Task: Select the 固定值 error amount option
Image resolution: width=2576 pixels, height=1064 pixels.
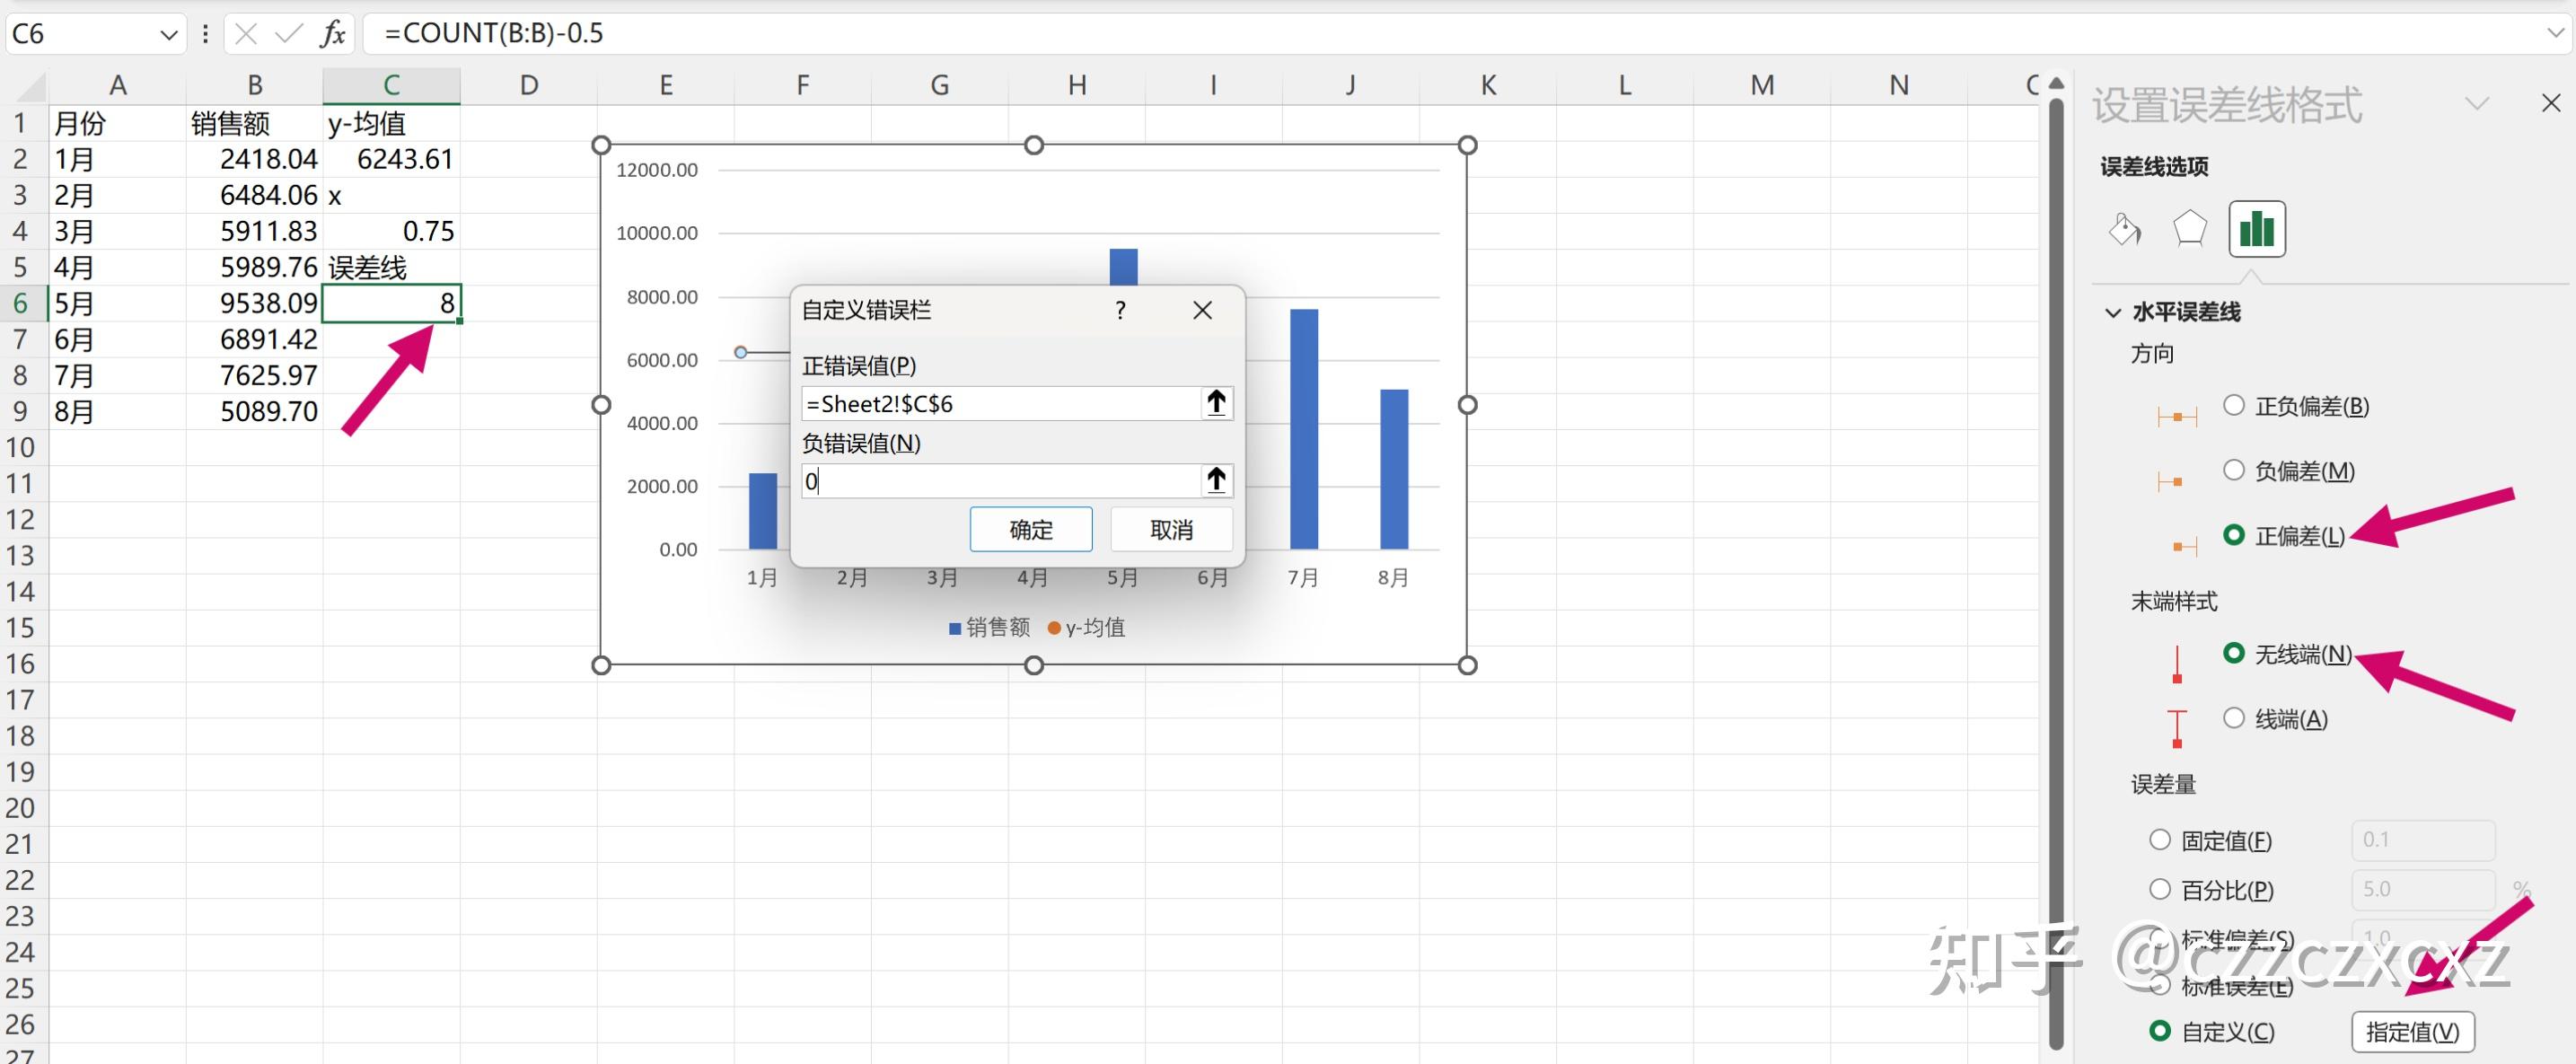Action: pos(2160,840)
